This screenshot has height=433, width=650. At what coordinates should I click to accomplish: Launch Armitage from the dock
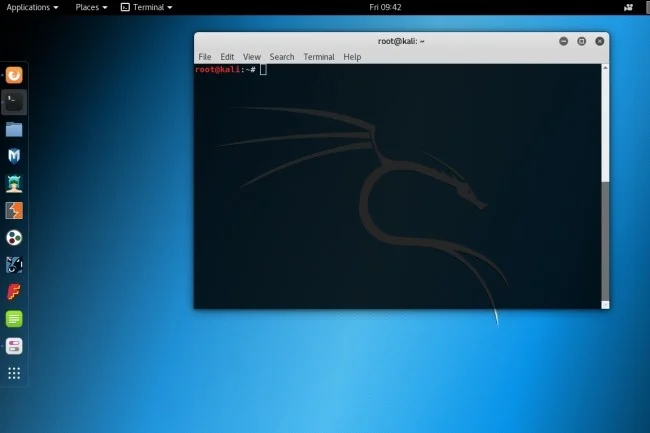[14, 183]
